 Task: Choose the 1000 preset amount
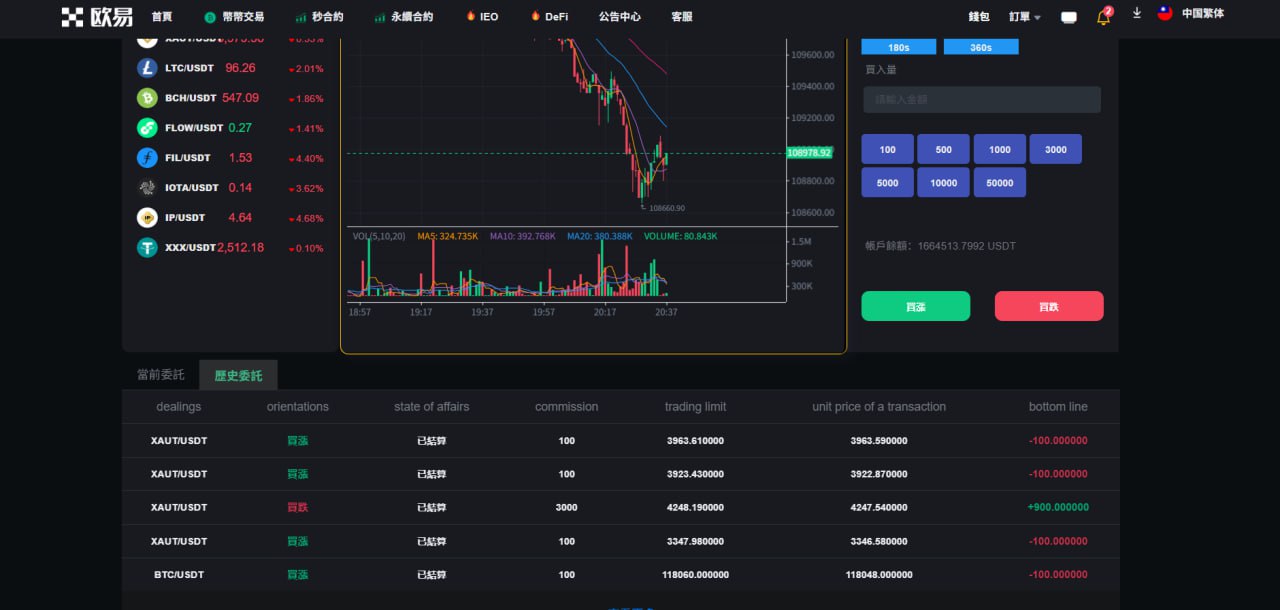pyautogui.click(x=999, y=150)
